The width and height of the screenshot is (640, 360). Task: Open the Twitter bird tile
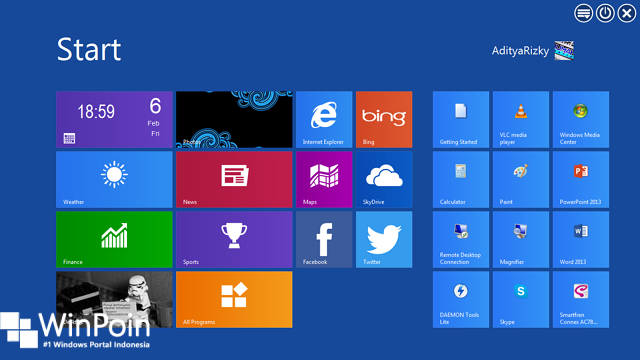coord(384,239)
